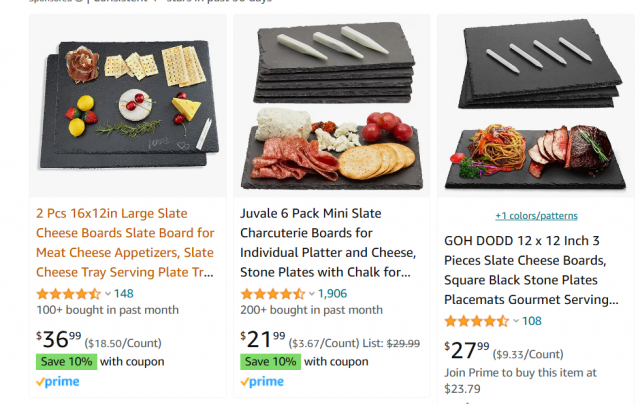This screenshot has height=404, width=640.
Task: Open the 148 reviews count link
Action: [124, 293]
